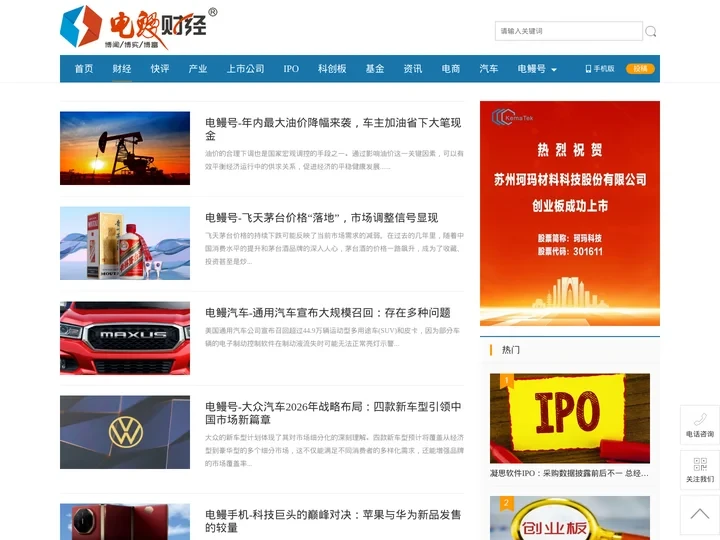
Task: Click the search magnifier icon
Action: pyautogui.click(x=651, y=31)
